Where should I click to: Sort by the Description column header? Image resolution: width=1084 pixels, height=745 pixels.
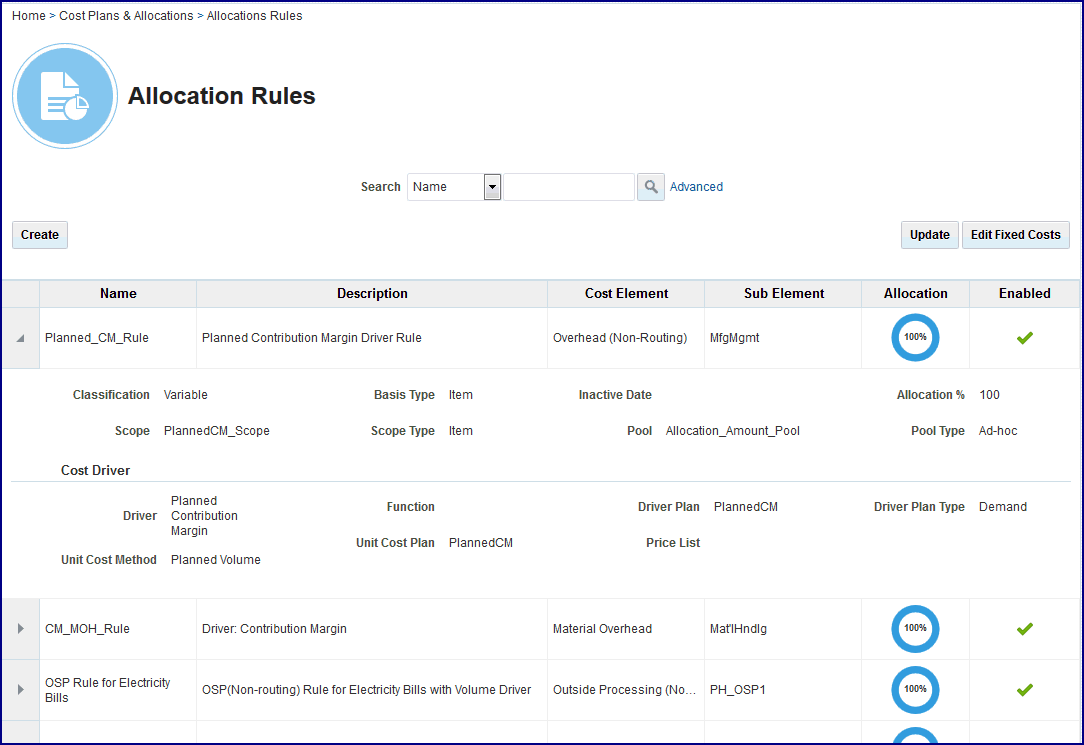coord(372,293)
